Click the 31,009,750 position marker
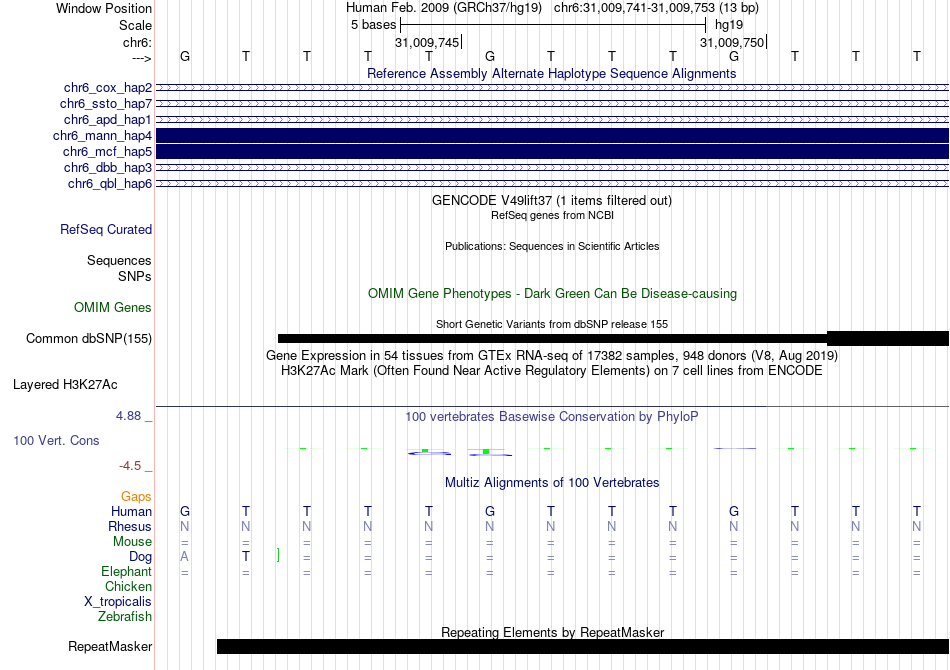This screenshot has width=950, height=670. pyautogui.click(x=732, y=42)
